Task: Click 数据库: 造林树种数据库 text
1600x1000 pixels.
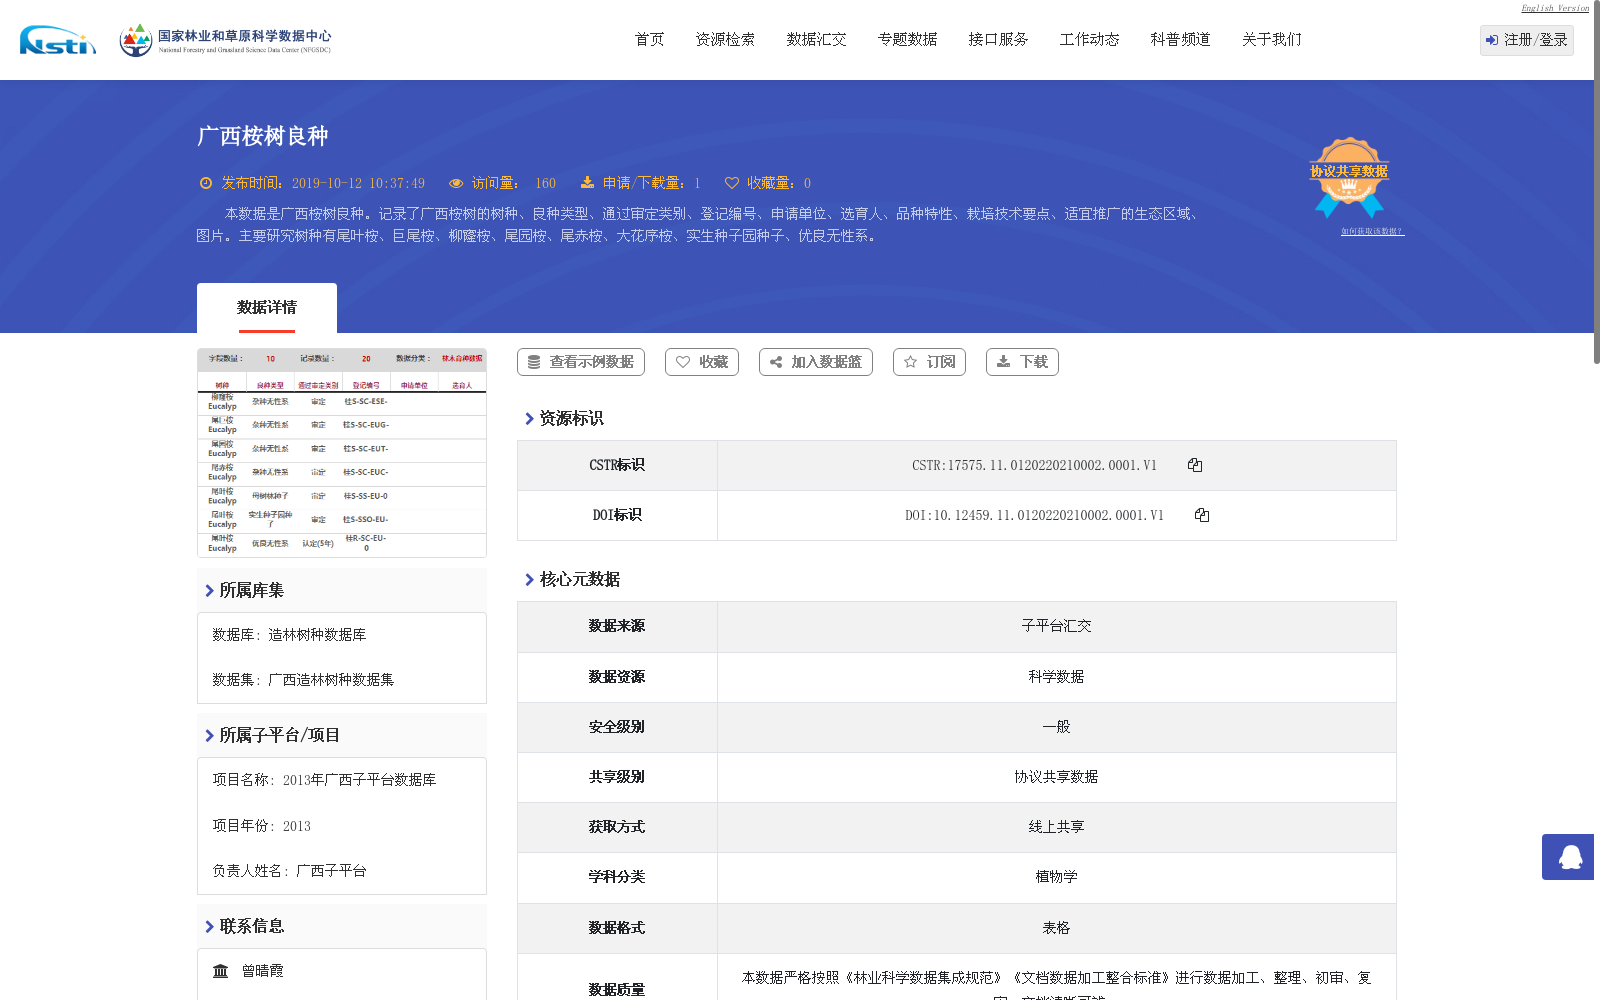Action: point(289,635)
